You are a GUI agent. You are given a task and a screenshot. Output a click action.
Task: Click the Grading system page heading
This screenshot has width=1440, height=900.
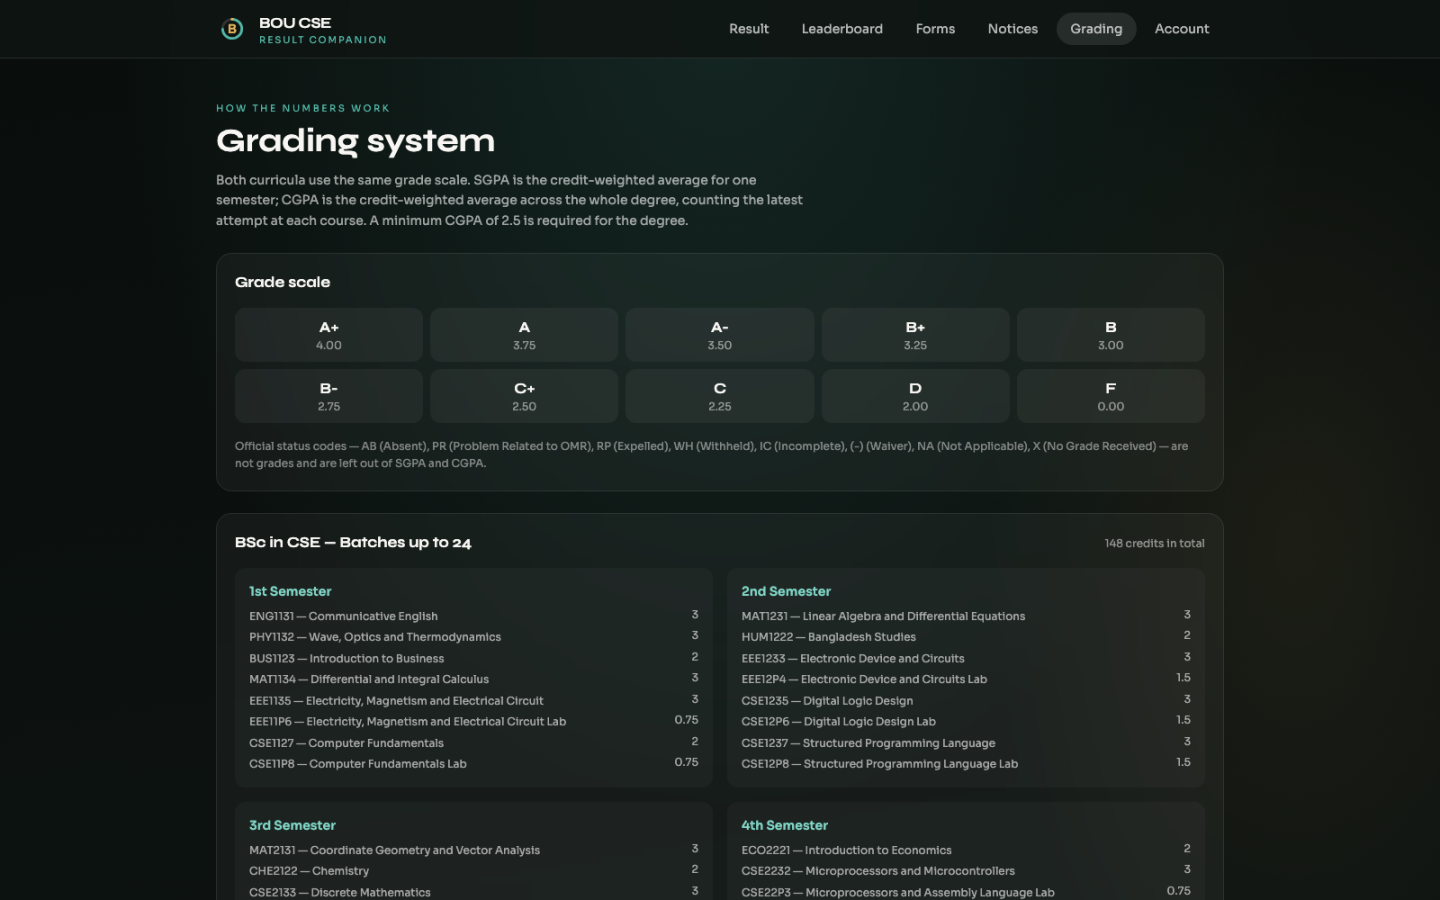tap(355, 141)
